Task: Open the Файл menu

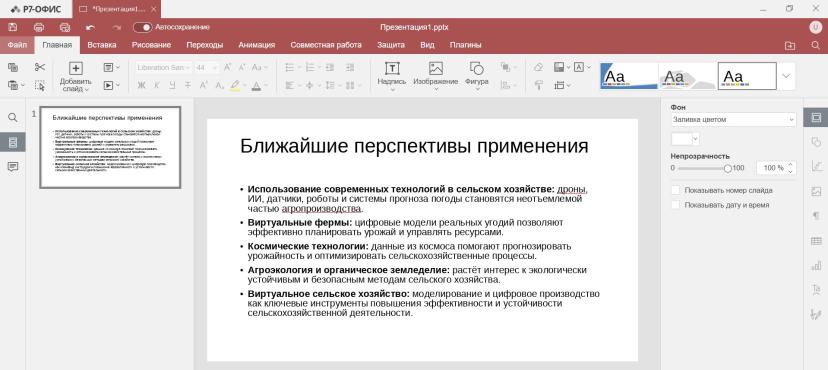Action: pyautogui.click(x=17, y=45)
